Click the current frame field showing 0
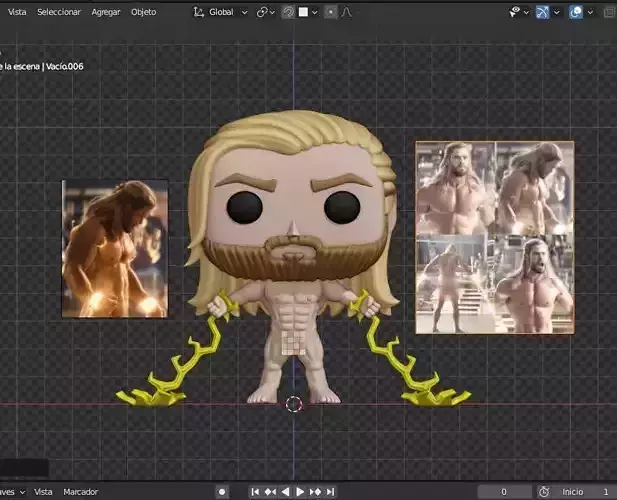Viewport: 617px width, 500px height. (x=504, y=492)
